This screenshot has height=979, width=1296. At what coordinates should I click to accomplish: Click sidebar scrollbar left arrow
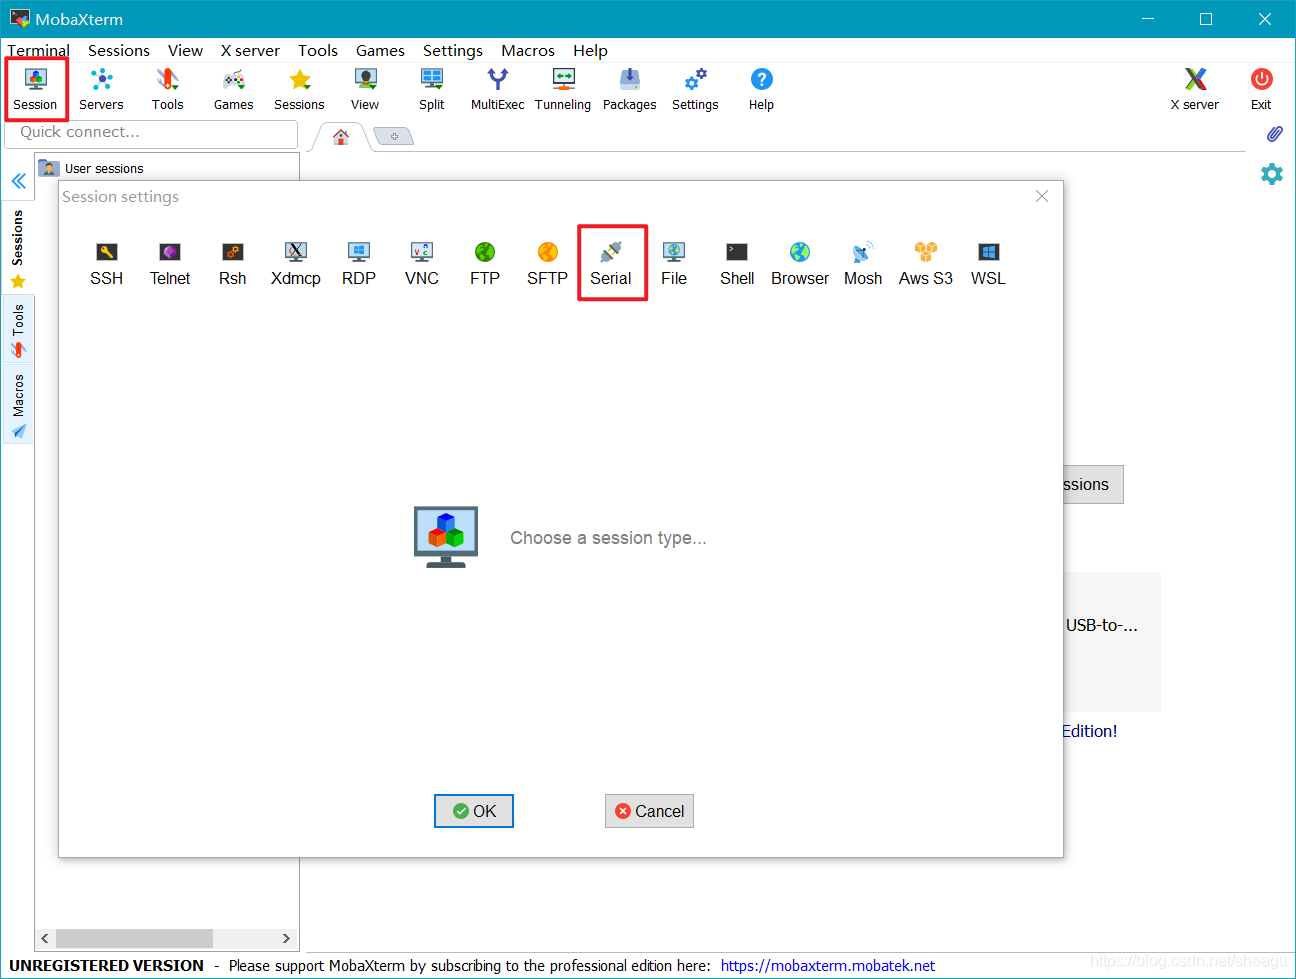pos(45,938)
